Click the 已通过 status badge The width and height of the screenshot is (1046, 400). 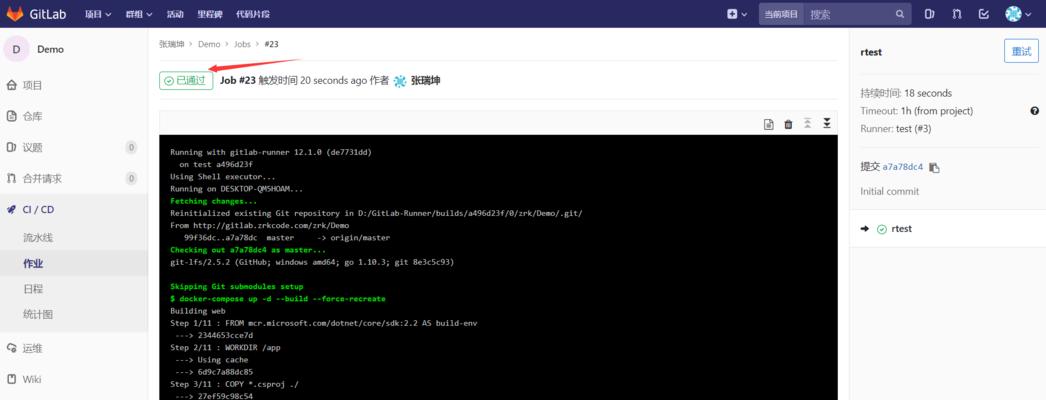(186, 80)
